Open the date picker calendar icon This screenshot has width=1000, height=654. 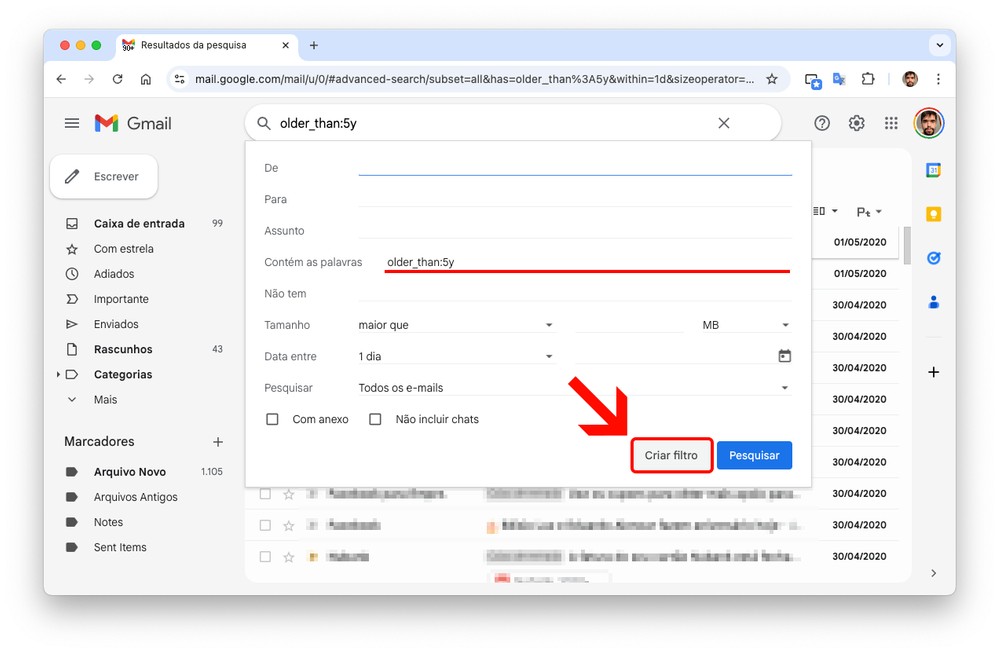784,356
